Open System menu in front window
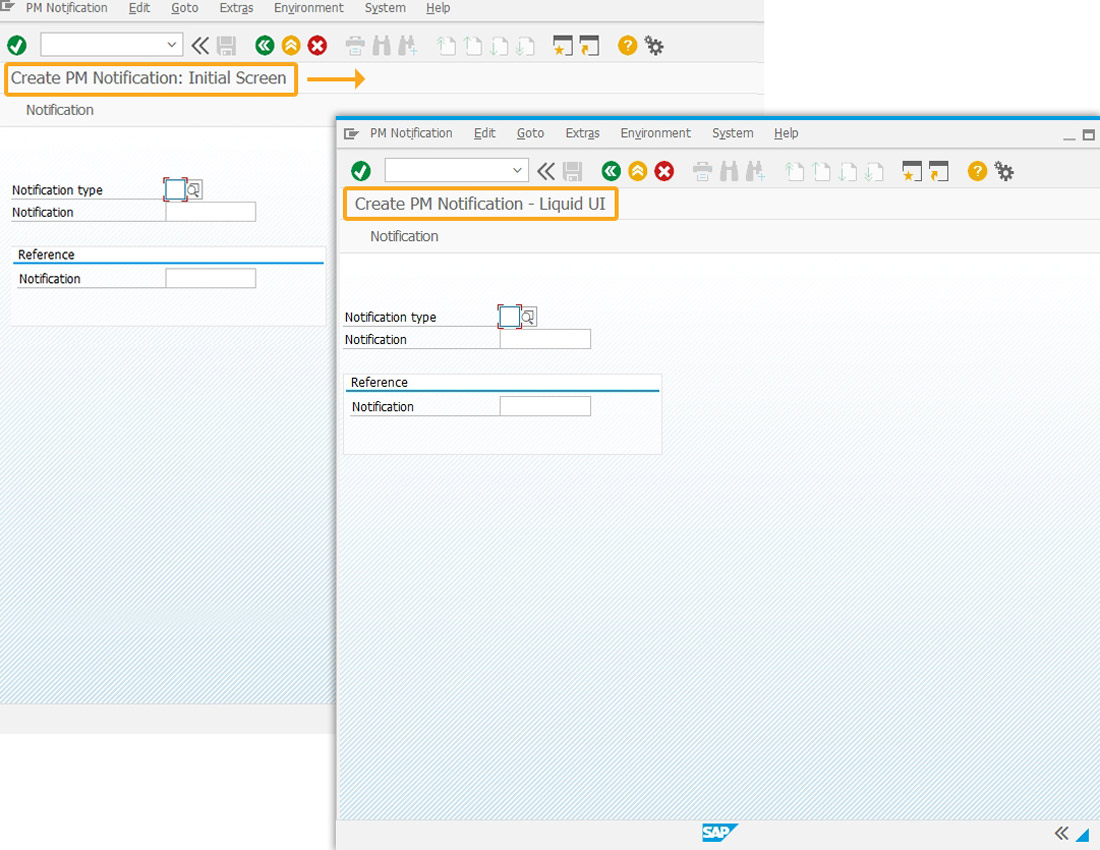Viewport: 1100px width, 850px height. pos(732,133)
